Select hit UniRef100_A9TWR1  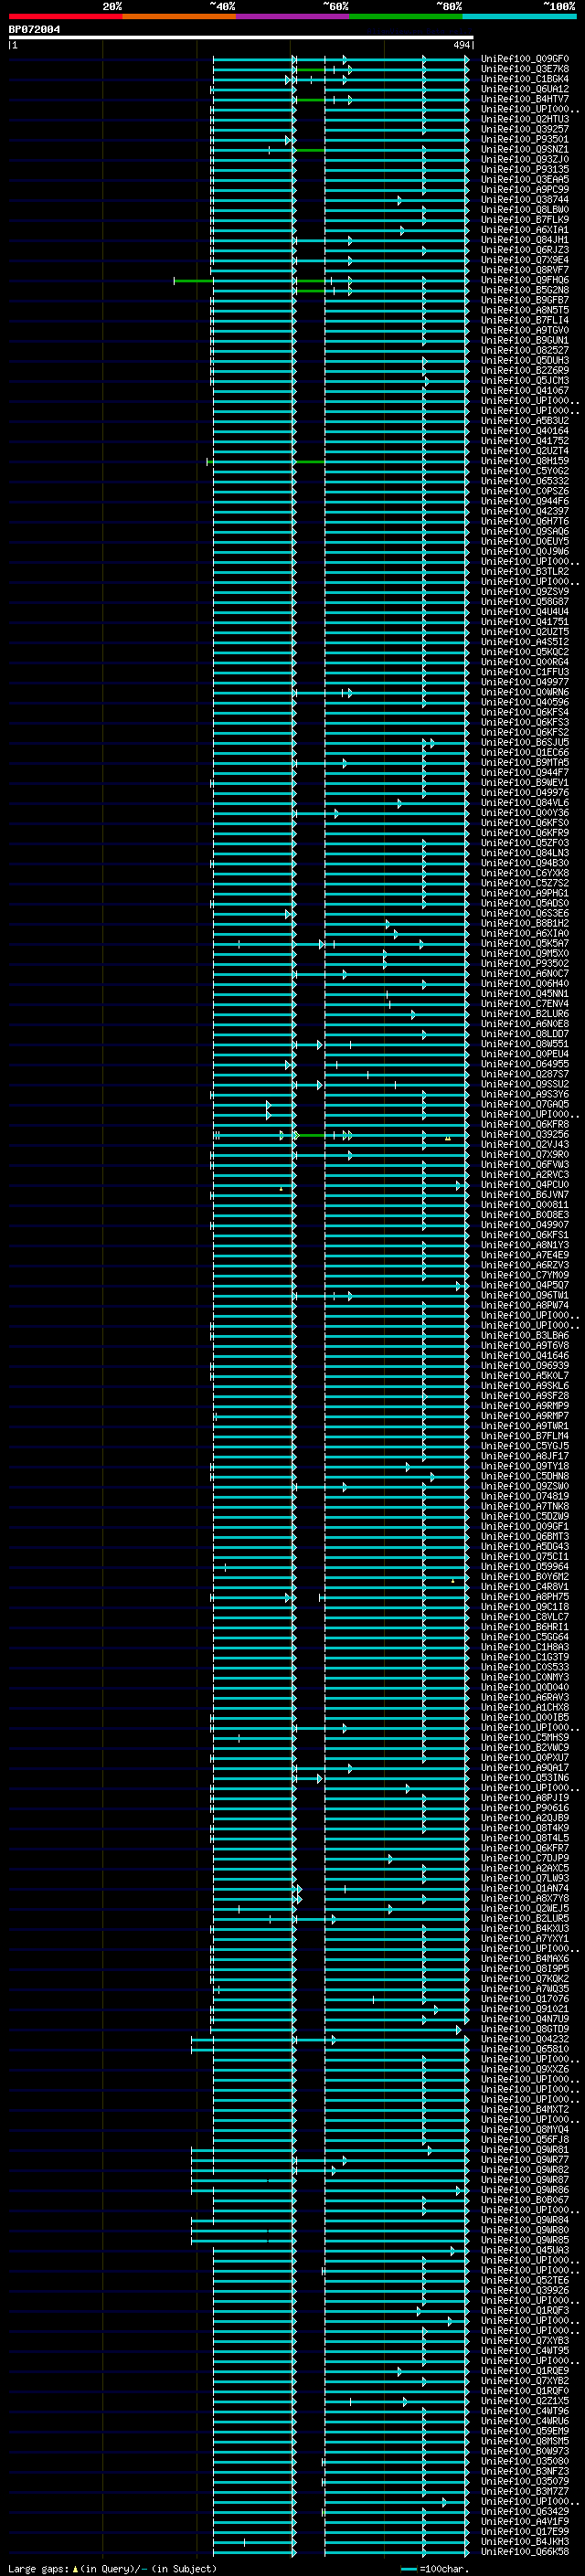point(525,1426)
